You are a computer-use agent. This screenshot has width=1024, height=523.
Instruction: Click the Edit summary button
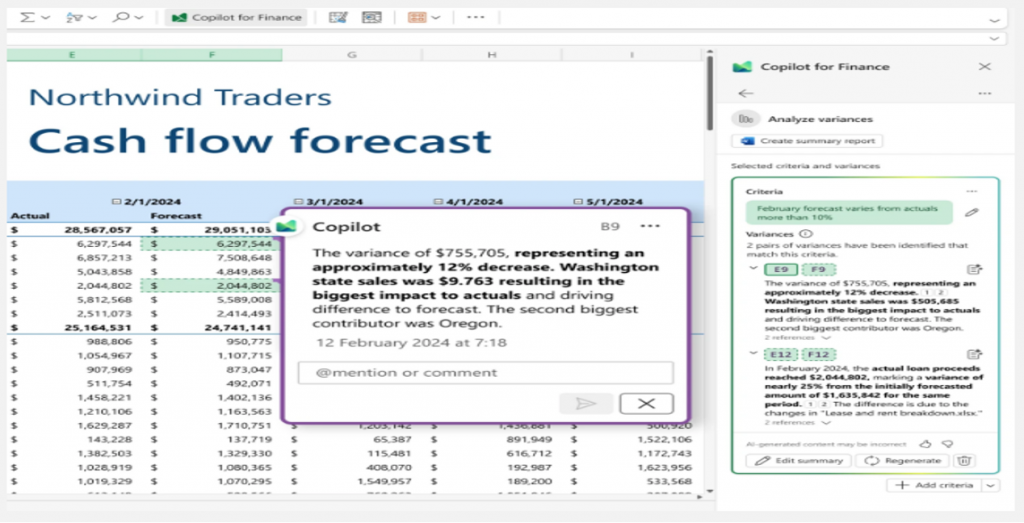(x=798, y=461)
